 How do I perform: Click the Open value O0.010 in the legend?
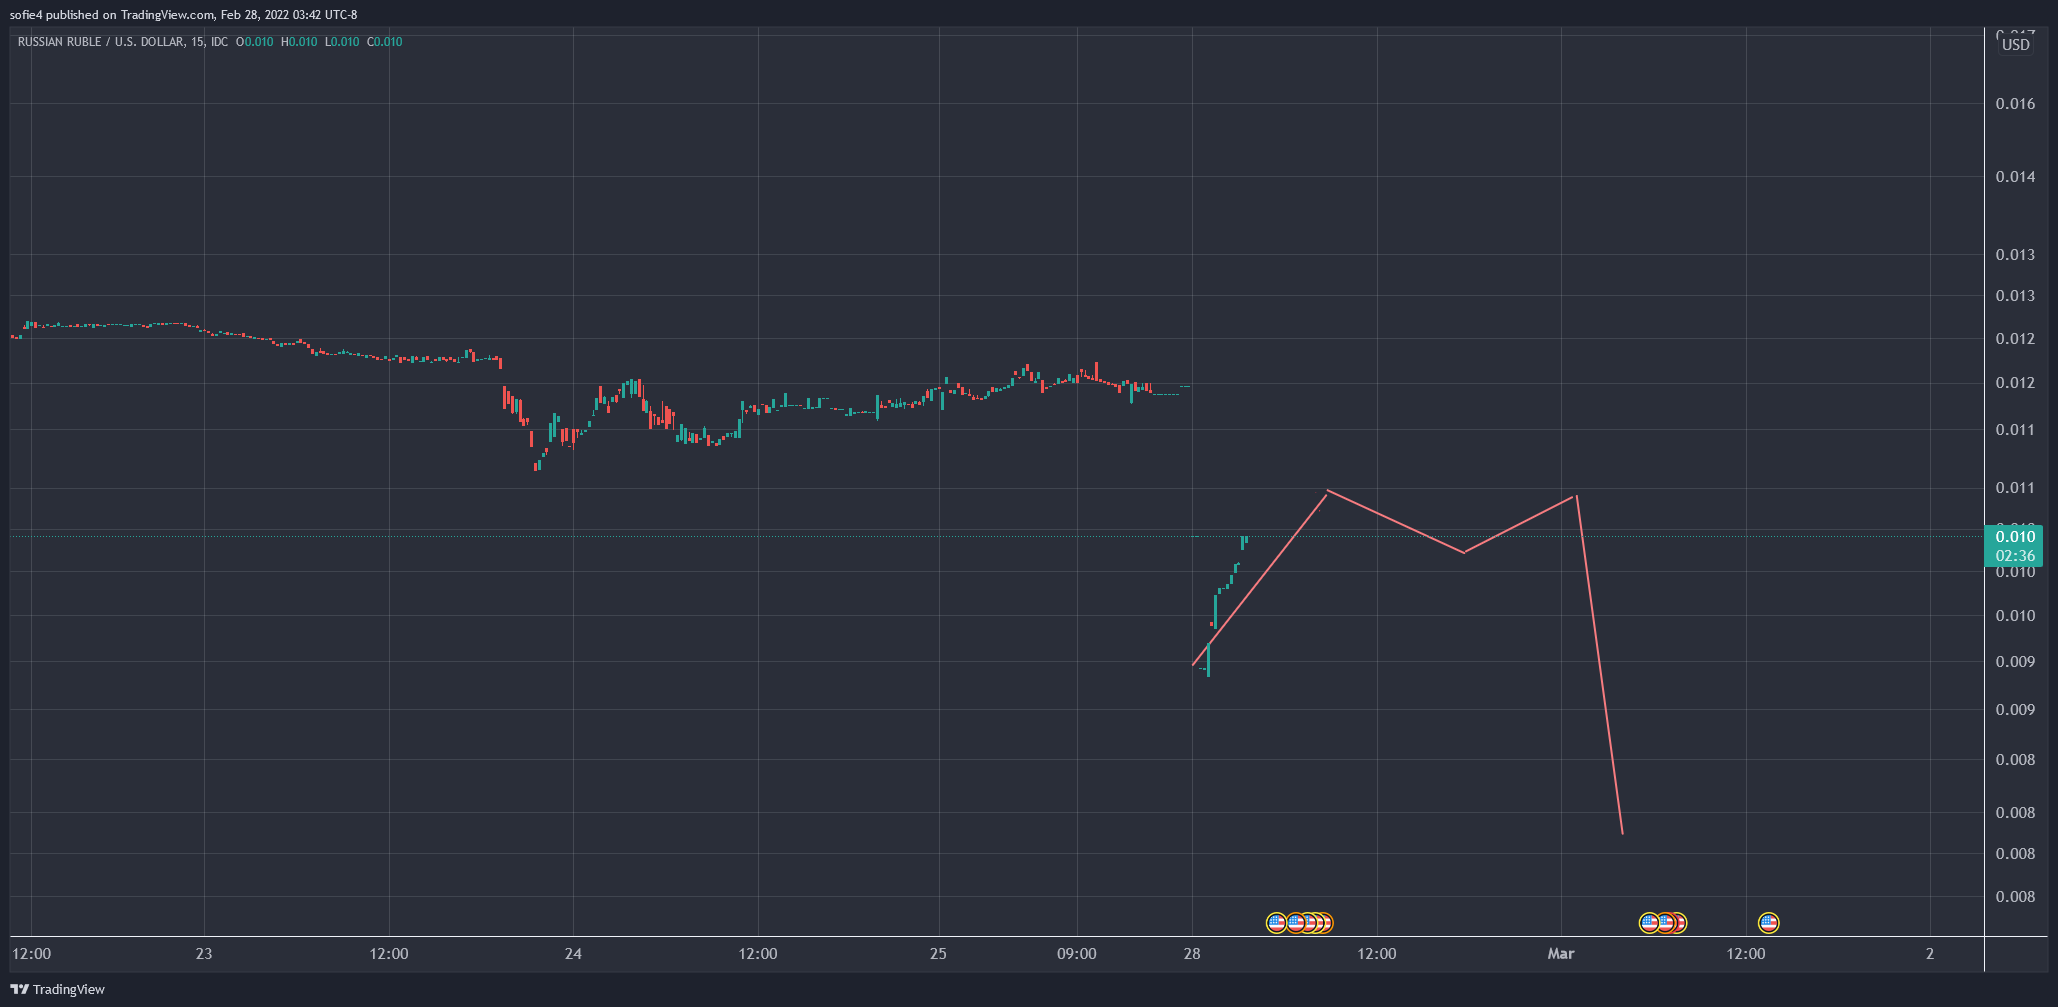pyautogui.click(x=254, y=42)
